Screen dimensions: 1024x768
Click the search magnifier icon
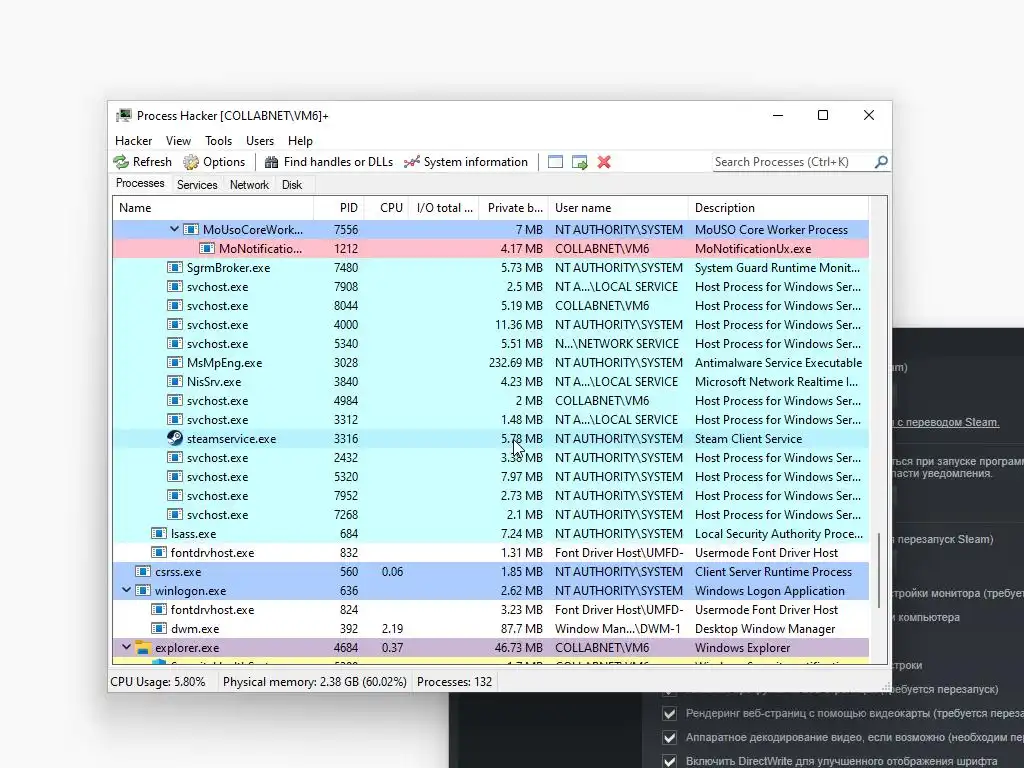[881, 162]
